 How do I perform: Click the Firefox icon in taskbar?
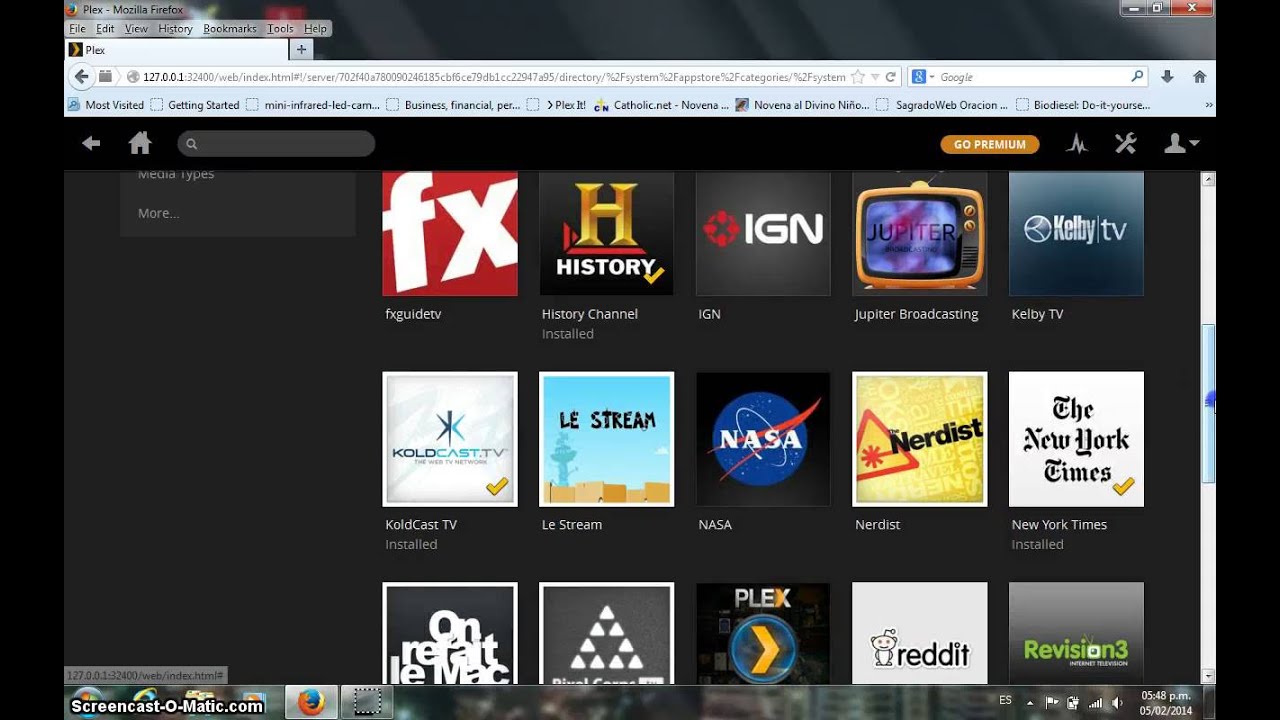311,703
